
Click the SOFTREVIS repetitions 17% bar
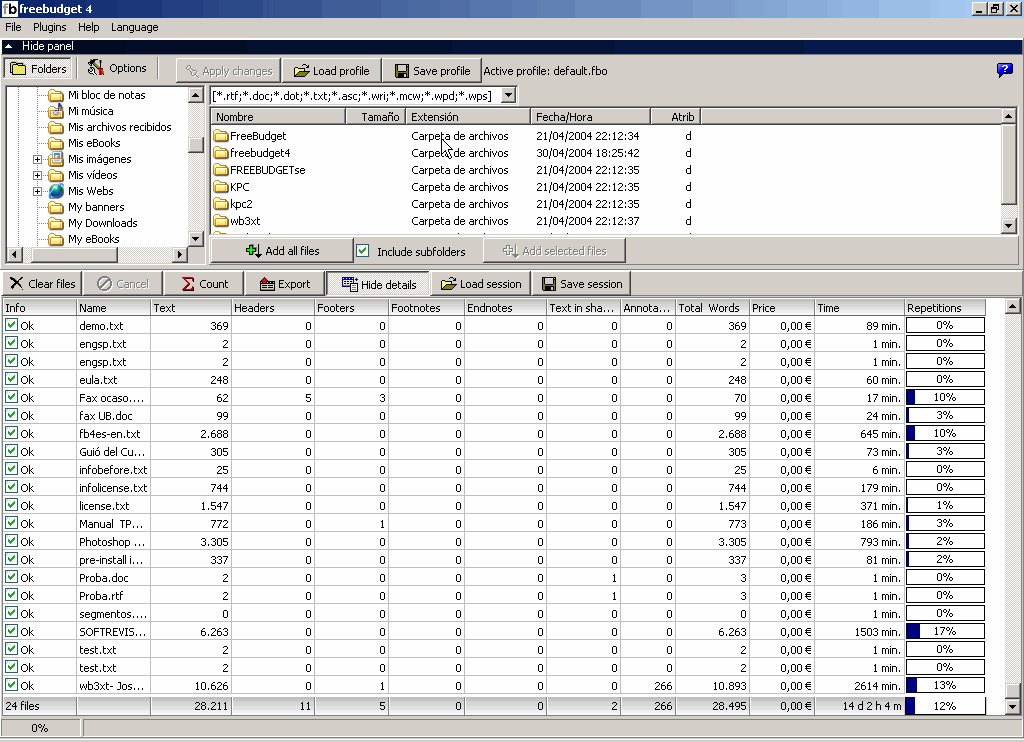coord(945,632)
